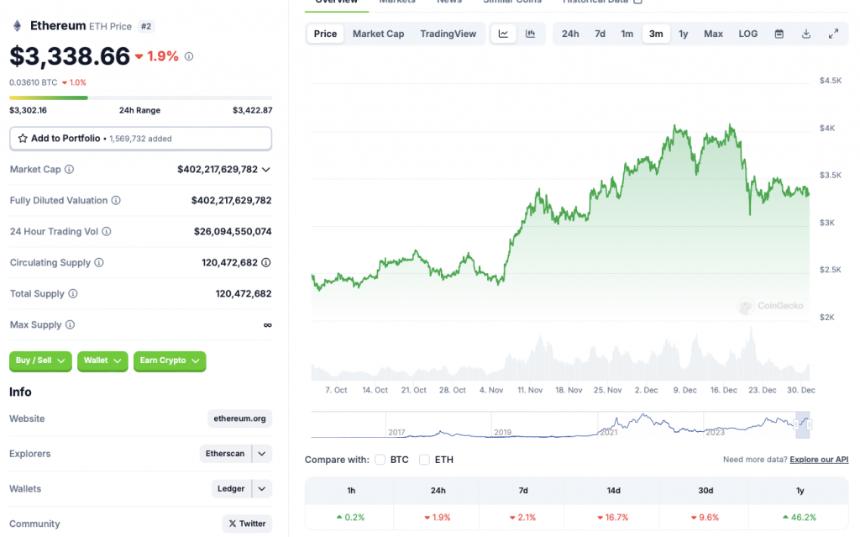The image size is (860, 537).
Task: Switch to the TradingView tab
Action: click(448, 34)
